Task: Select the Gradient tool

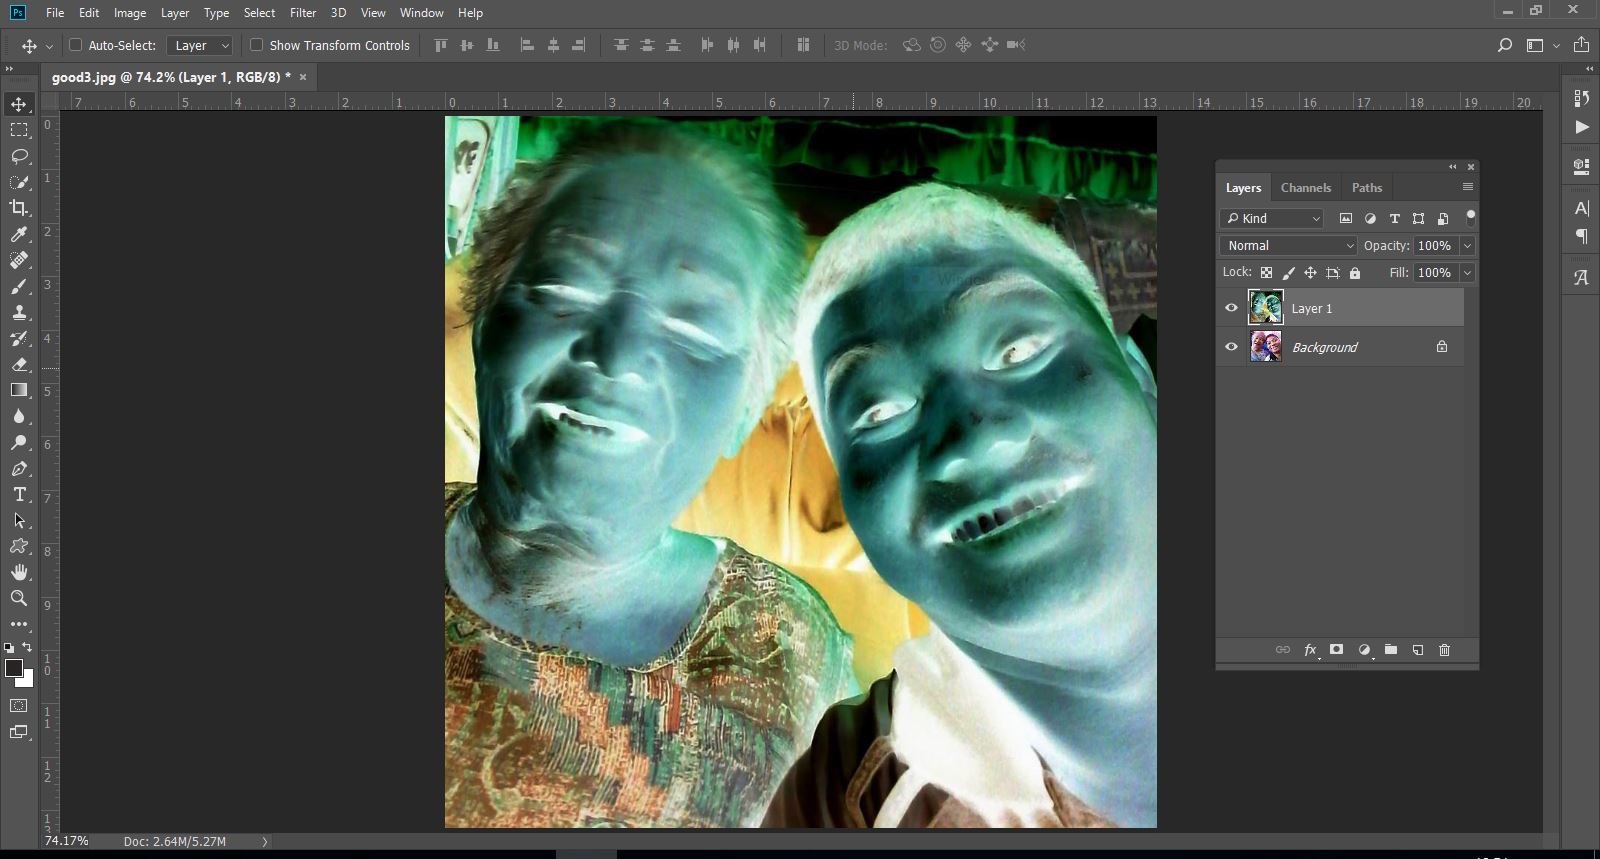Action: tap(19, 390)
